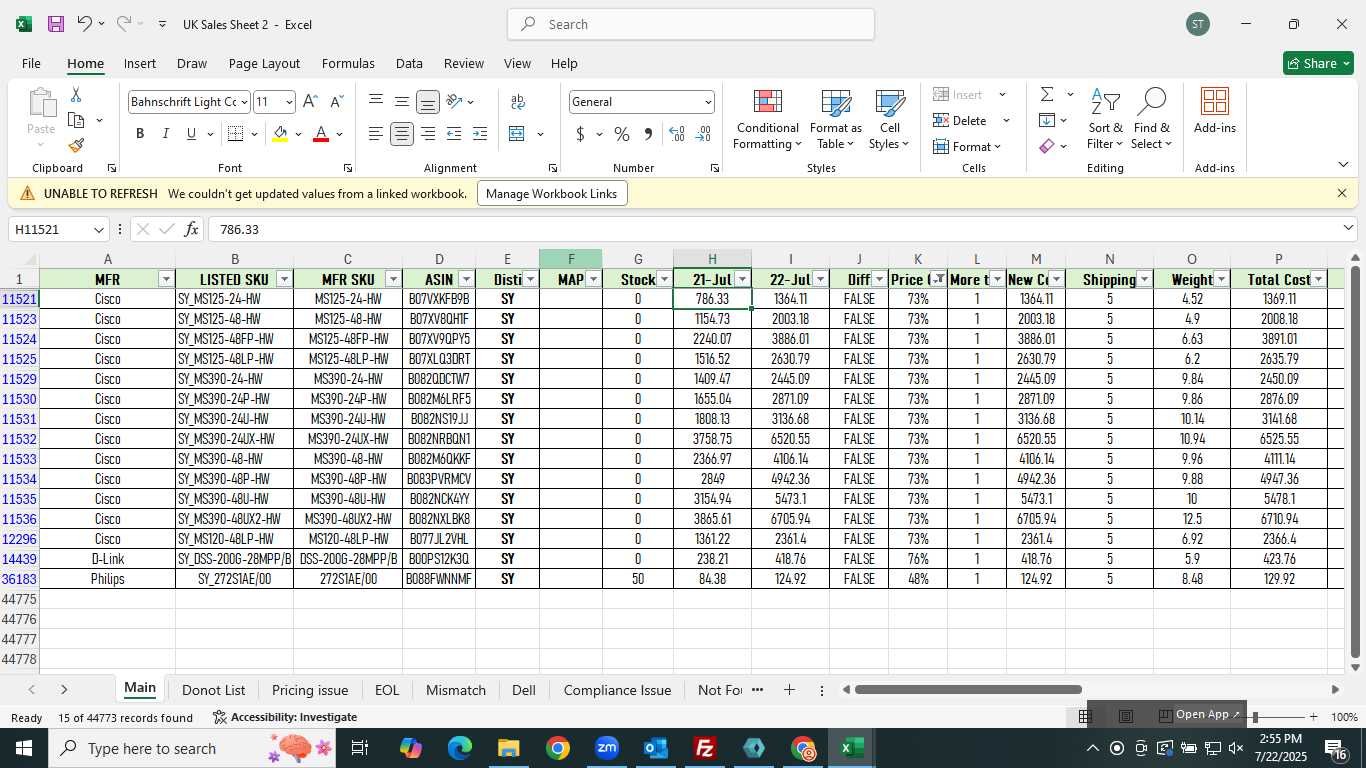Open the Total Cost filter dropdown
Screen dimensions: 1366x768
1318,279
